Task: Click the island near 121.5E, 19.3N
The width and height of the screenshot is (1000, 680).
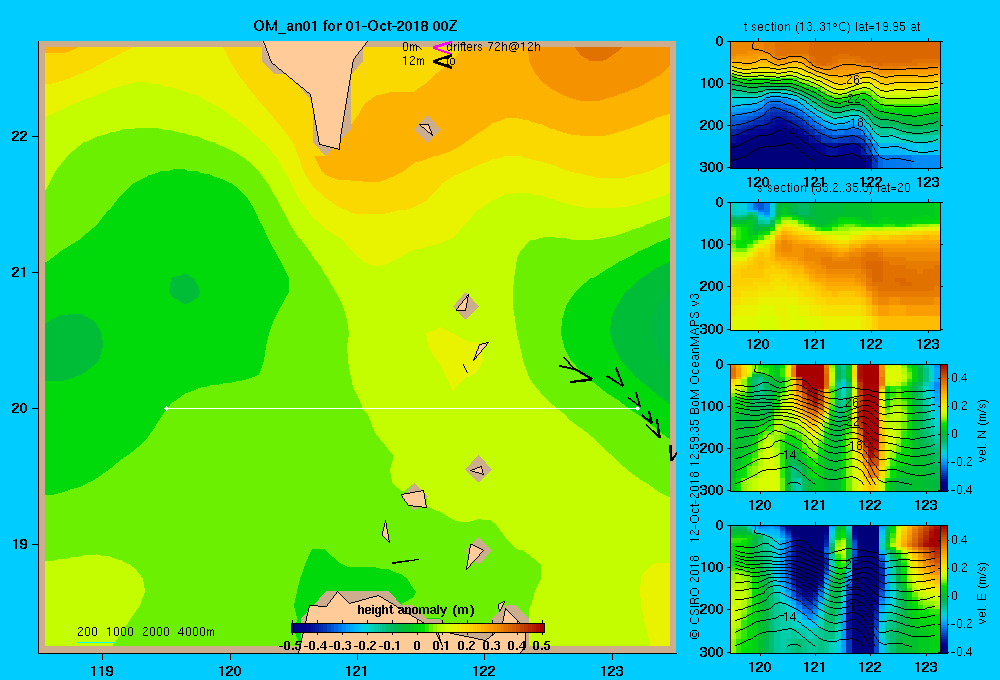Action: click(x=415, y=497)
